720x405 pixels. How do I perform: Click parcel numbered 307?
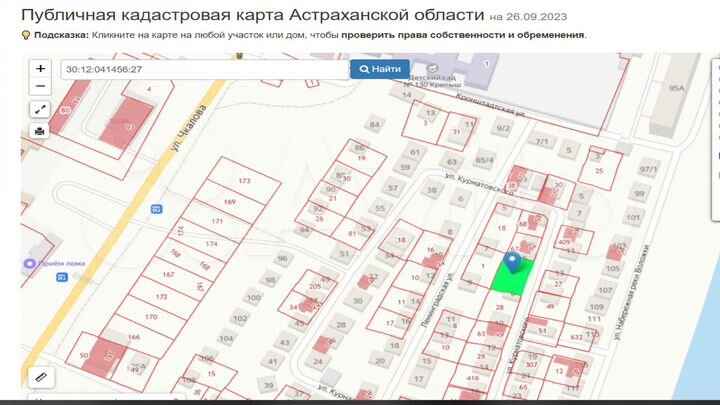(x=531, y=365)
